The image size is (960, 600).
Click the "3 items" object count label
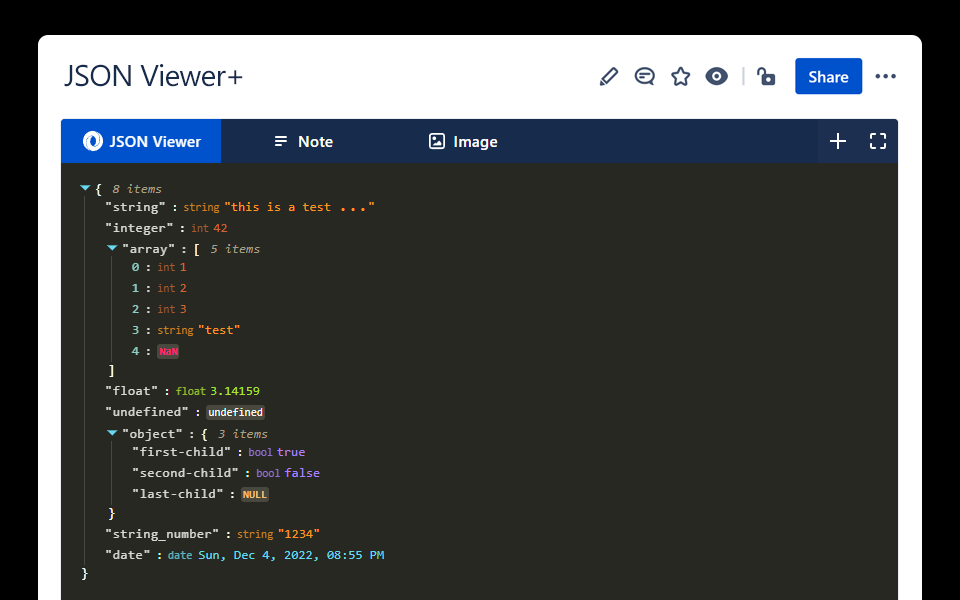pos(243,433)
